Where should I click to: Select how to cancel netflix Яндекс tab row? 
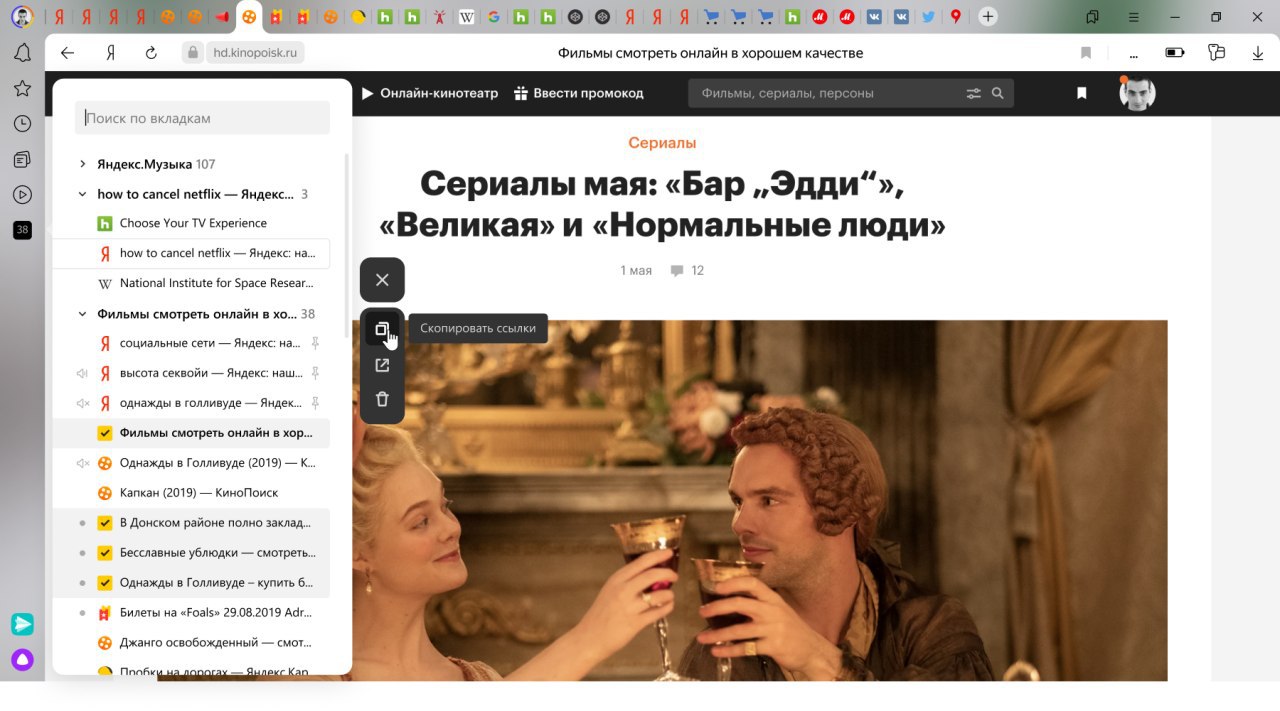click(191, 253)
